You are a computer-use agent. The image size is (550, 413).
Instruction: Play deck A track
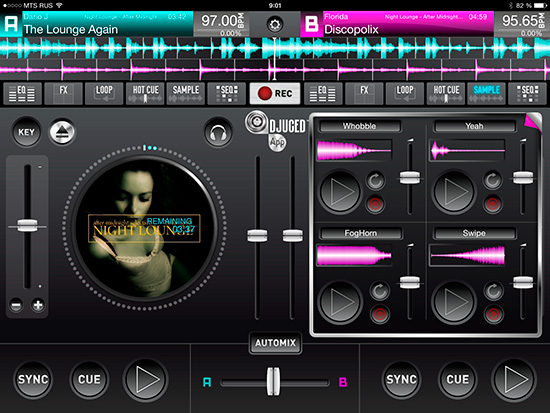pyautogui.click(x=146, y=379)
